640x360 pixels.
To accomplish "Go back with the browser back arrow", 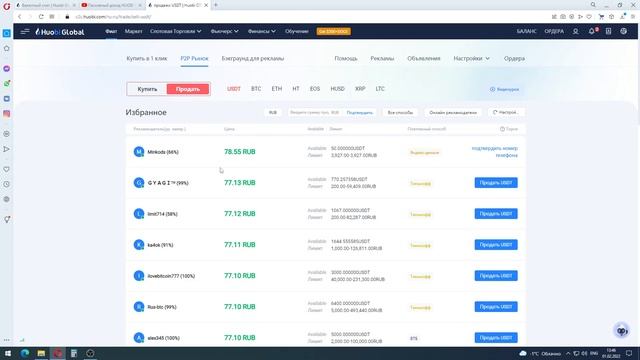I will [x=19, y=17].
